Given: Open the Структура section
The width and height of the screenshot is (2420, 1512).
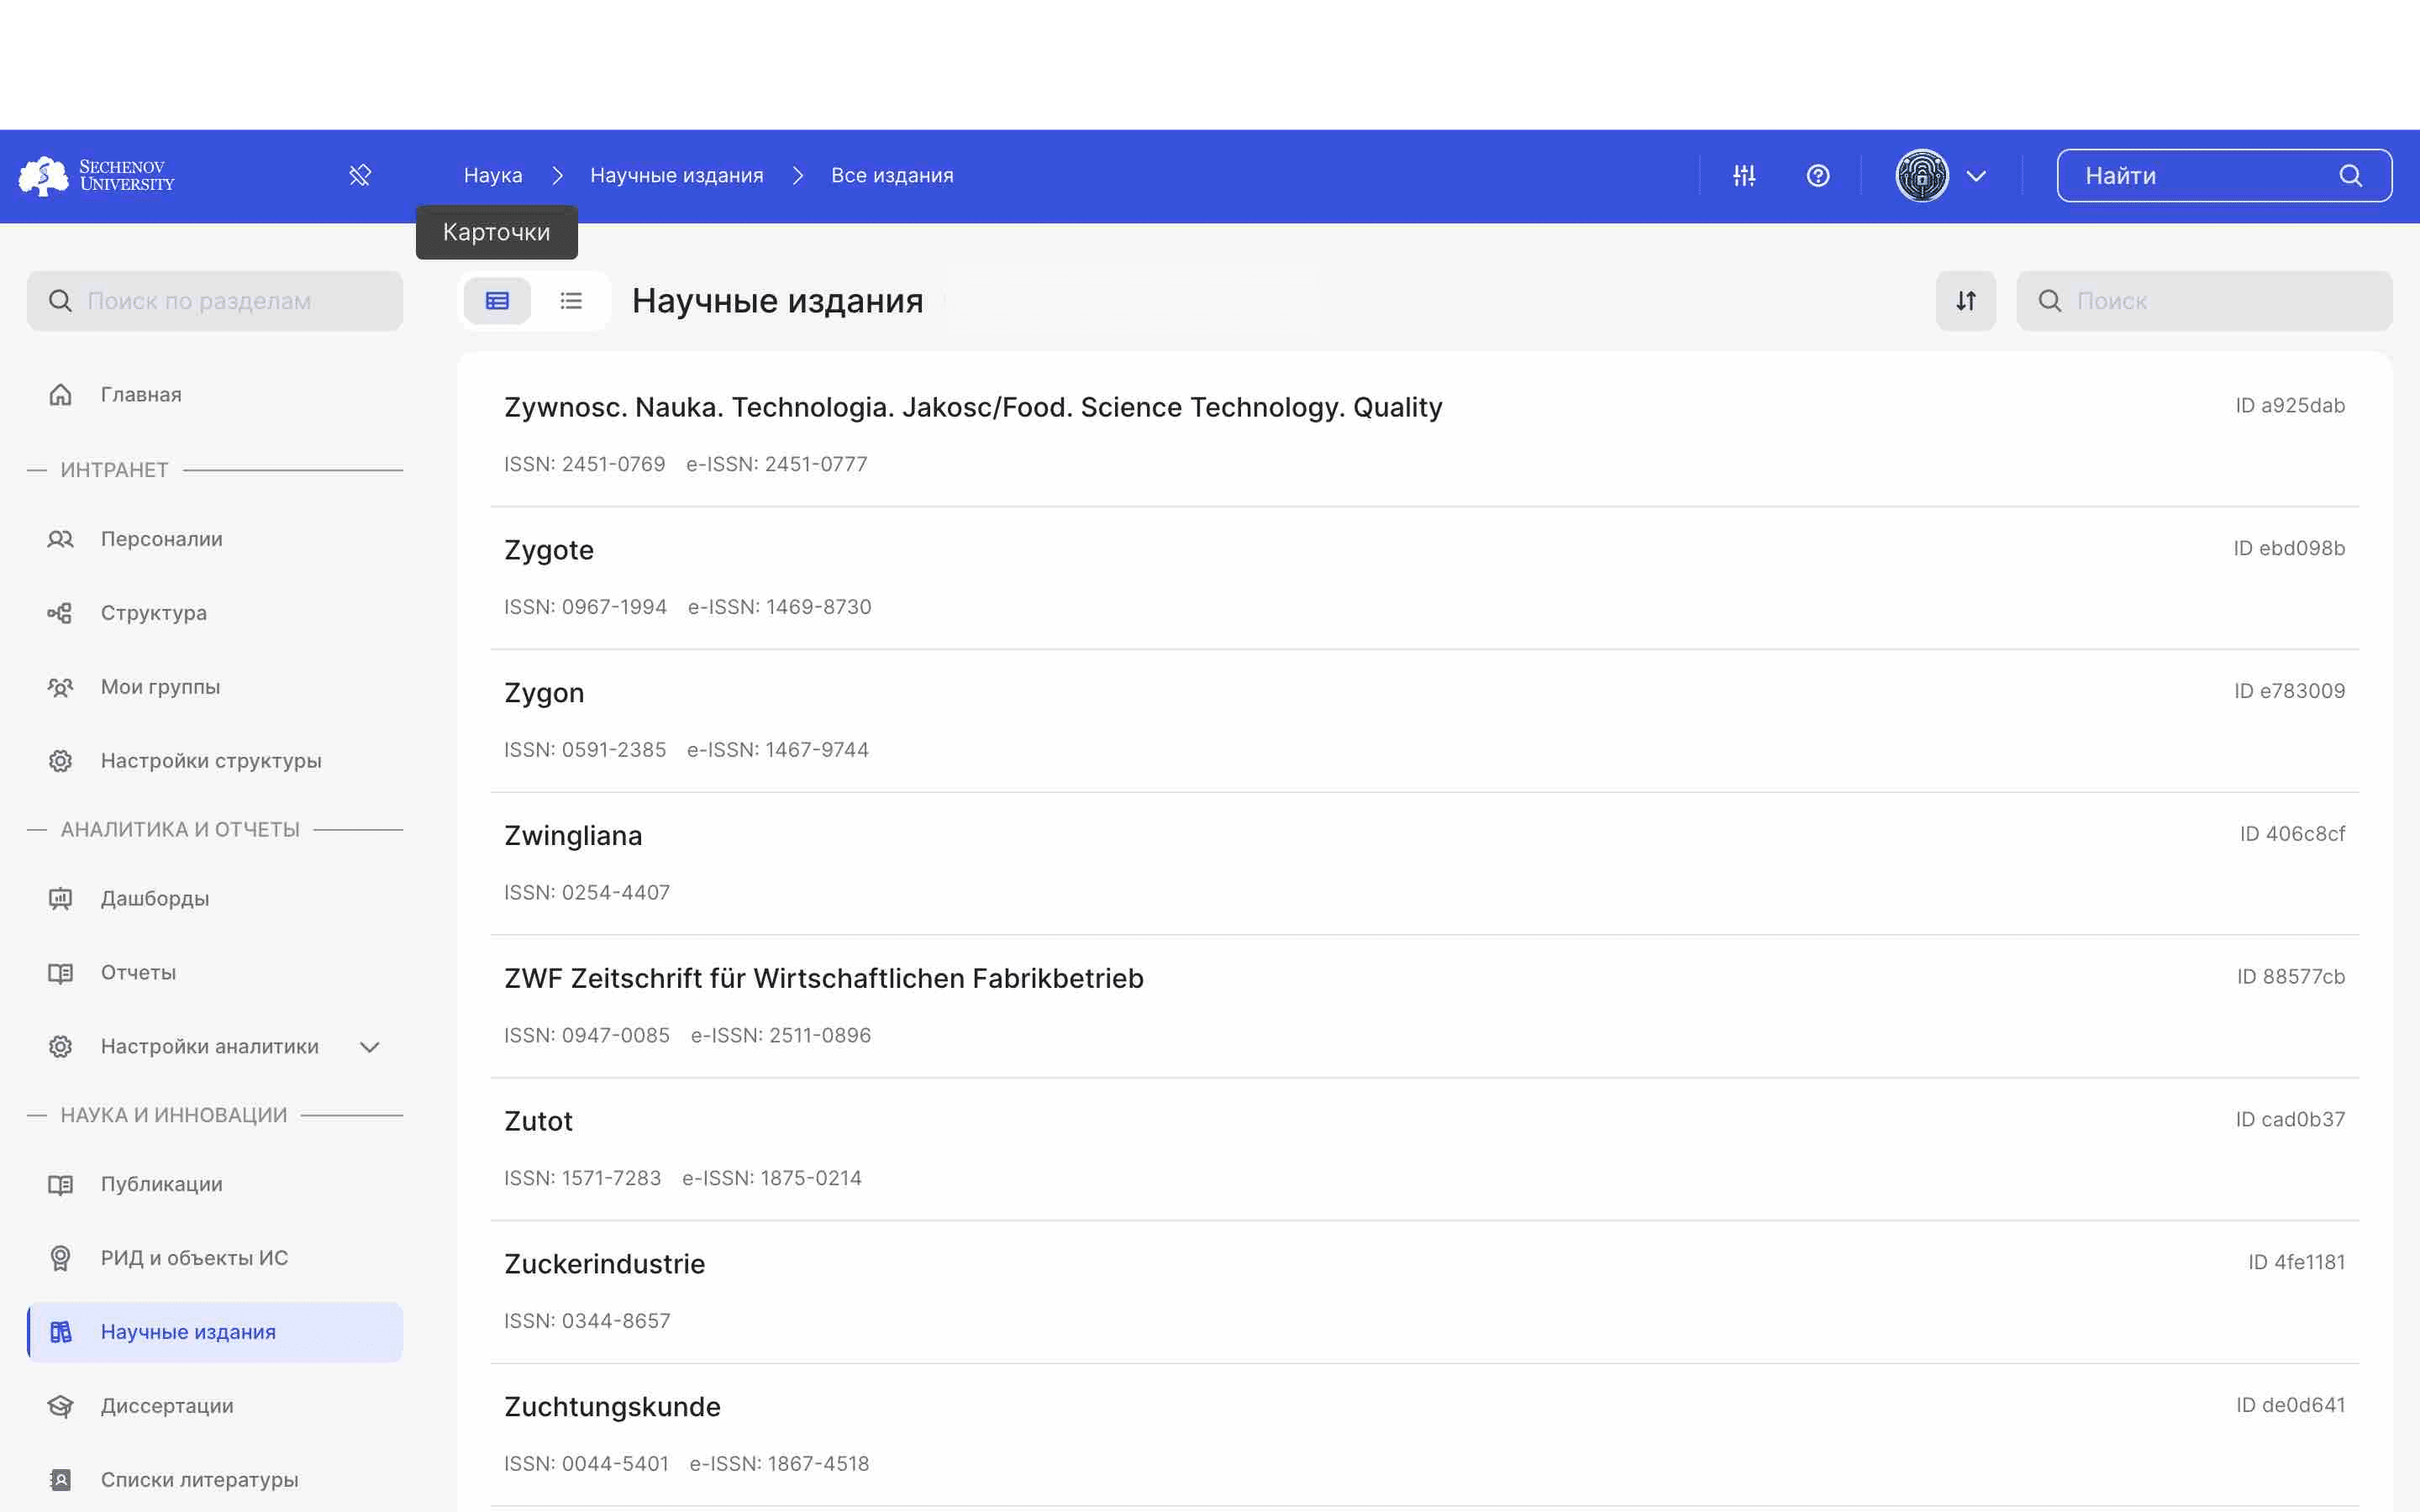Looking at the screenshot, I should (215, 613).
